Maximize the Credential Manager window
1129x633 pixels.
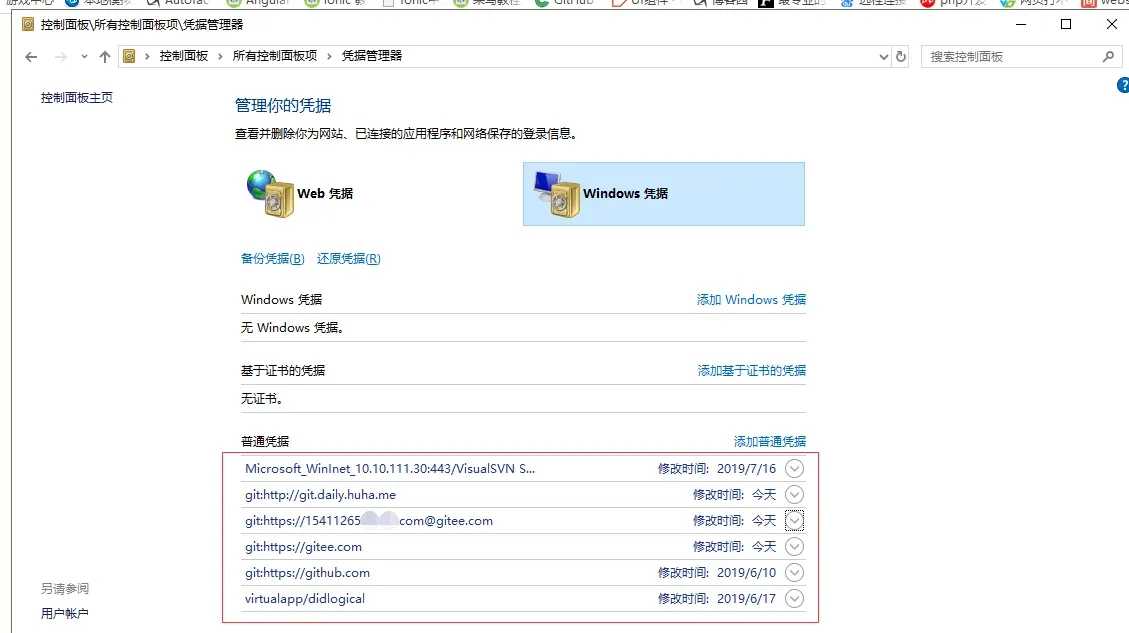pyautogui.click(x=1066, y=24)
